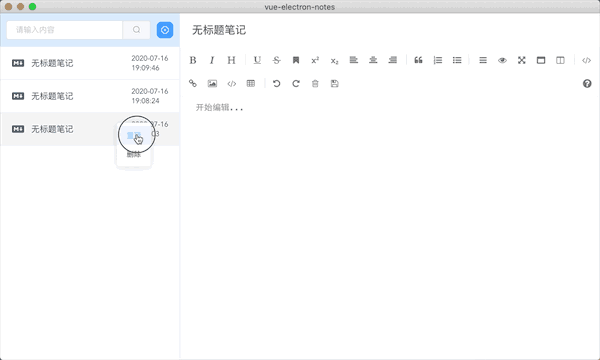
Task: Insert a hyperlink
Action: pos(193,83)
